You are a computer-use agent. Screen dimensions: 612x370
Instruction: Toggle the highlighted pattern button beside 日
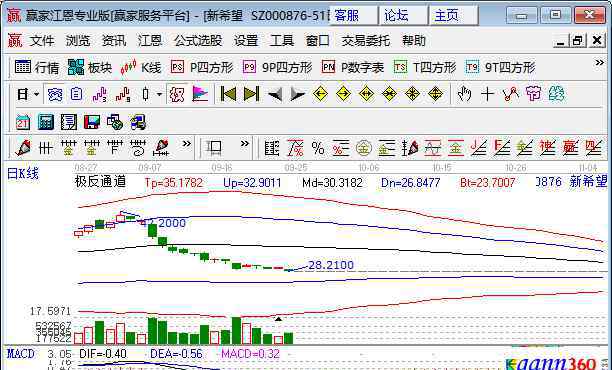(x=55, y=94)
